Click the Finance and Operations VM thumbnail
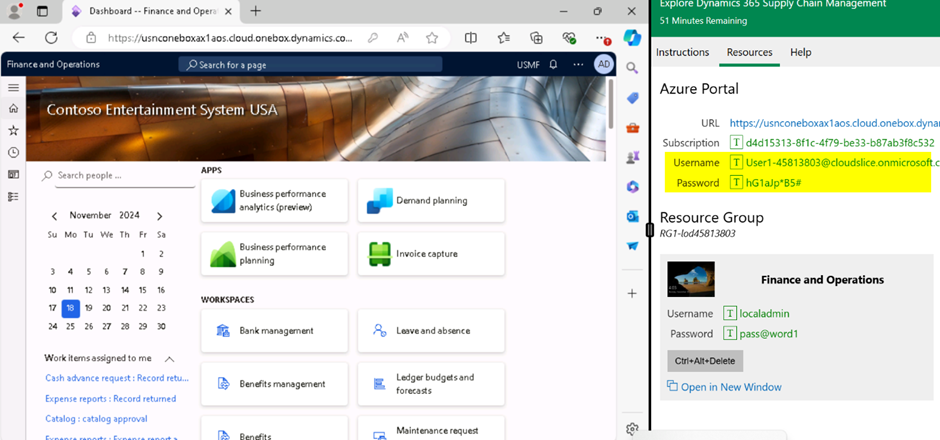Image resolution: width=940 pixels, height=440 pixels. click(691, 279)
